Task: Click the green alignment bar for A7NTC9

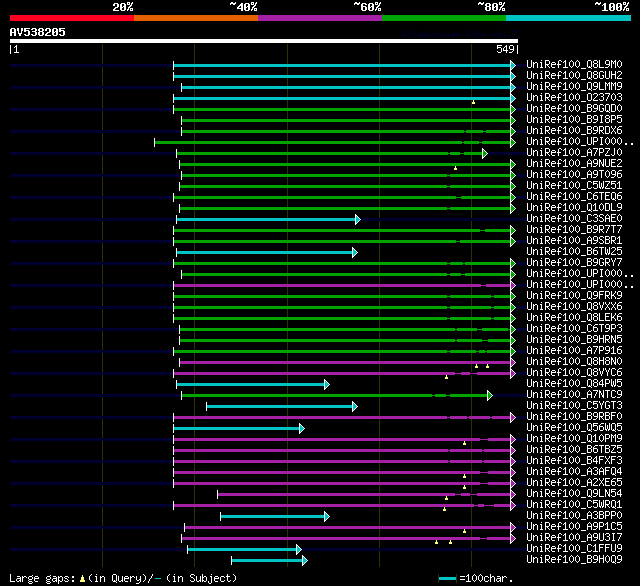Action: click(x=337, y=395)
